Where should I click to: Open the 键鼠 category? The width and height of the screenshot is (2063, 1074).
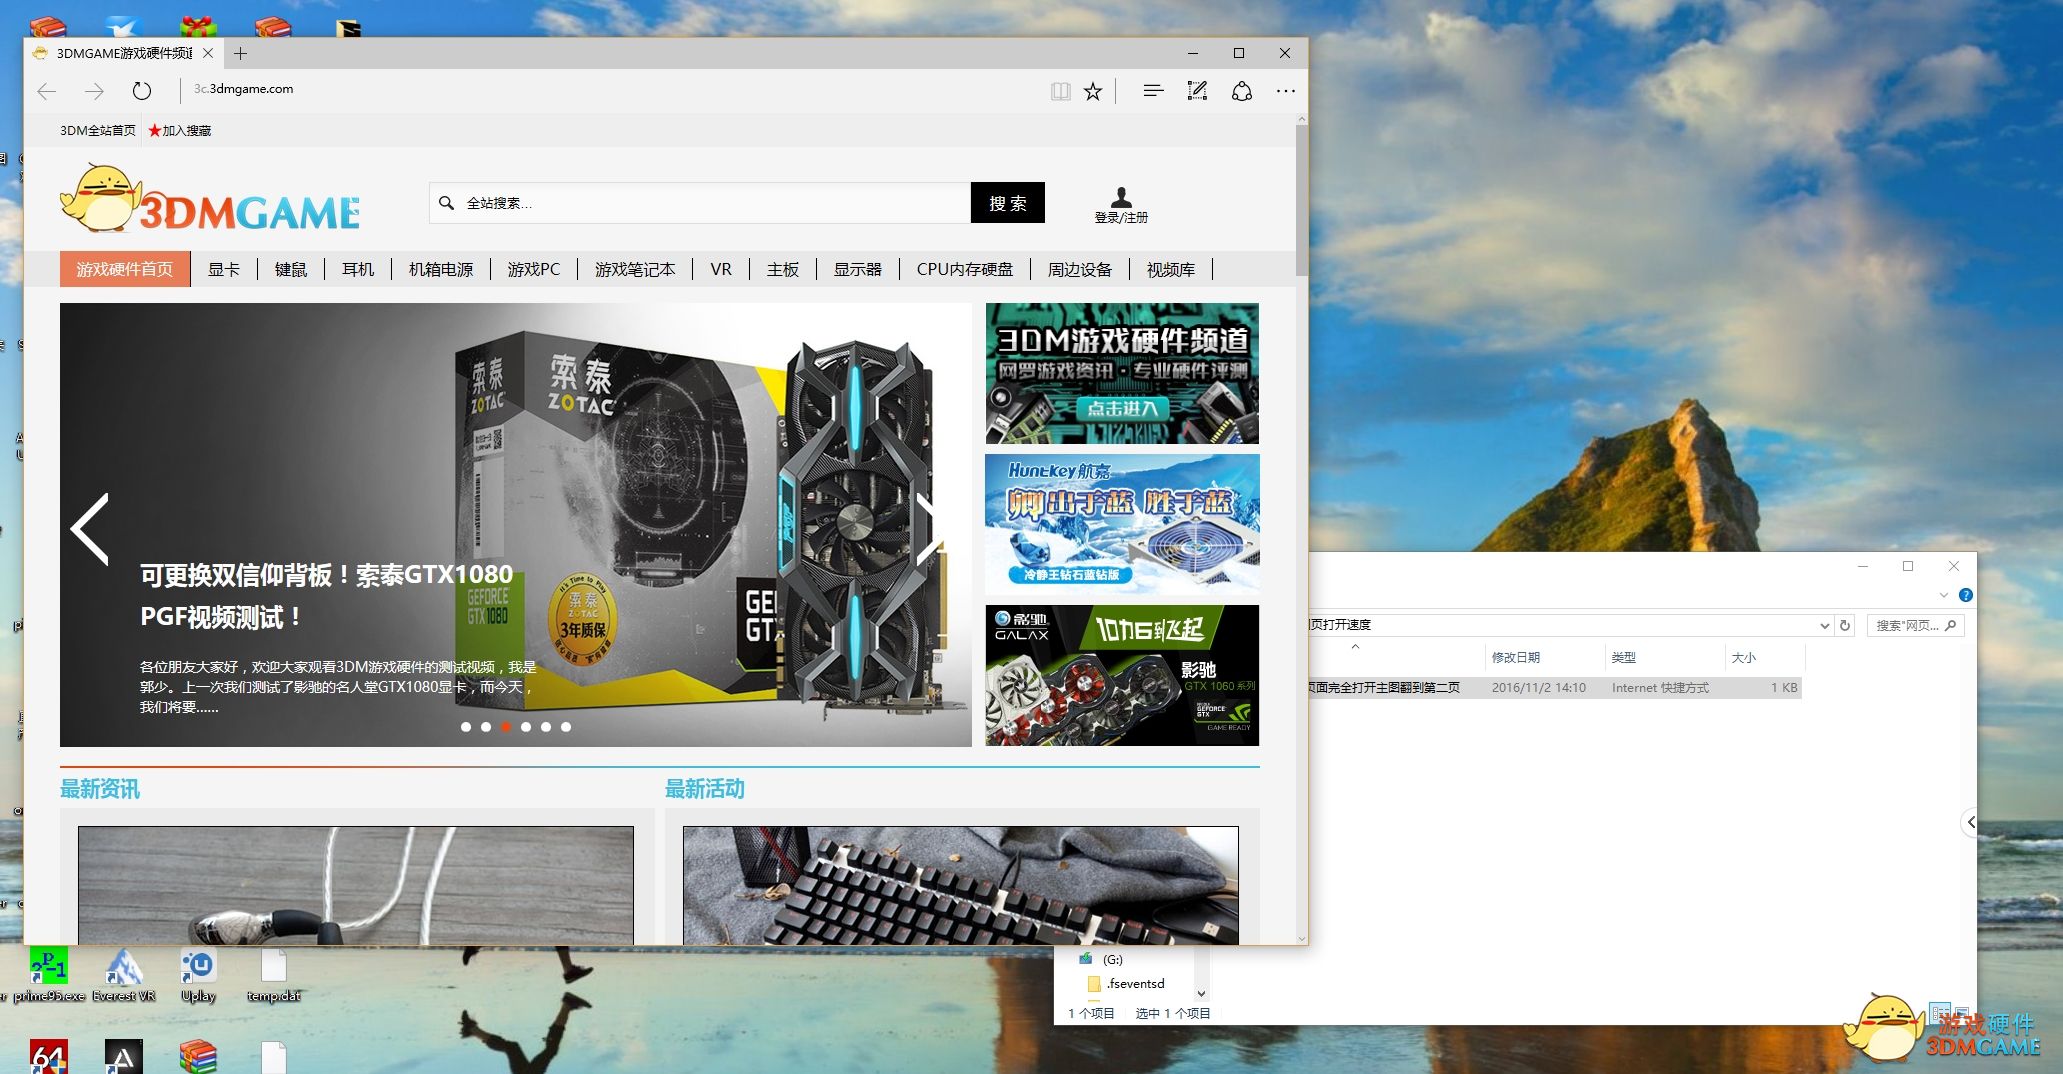(x=291, y=269)
